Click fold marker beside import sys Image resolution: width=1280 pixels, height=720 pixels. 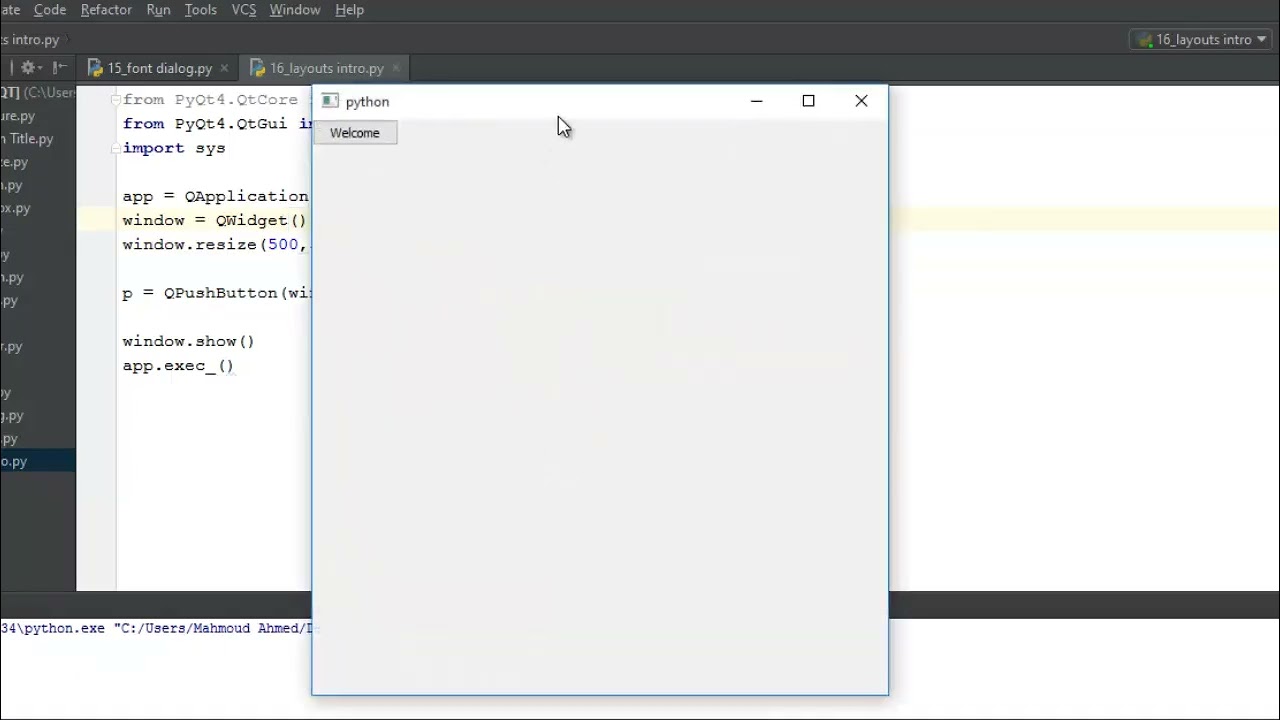116,148
